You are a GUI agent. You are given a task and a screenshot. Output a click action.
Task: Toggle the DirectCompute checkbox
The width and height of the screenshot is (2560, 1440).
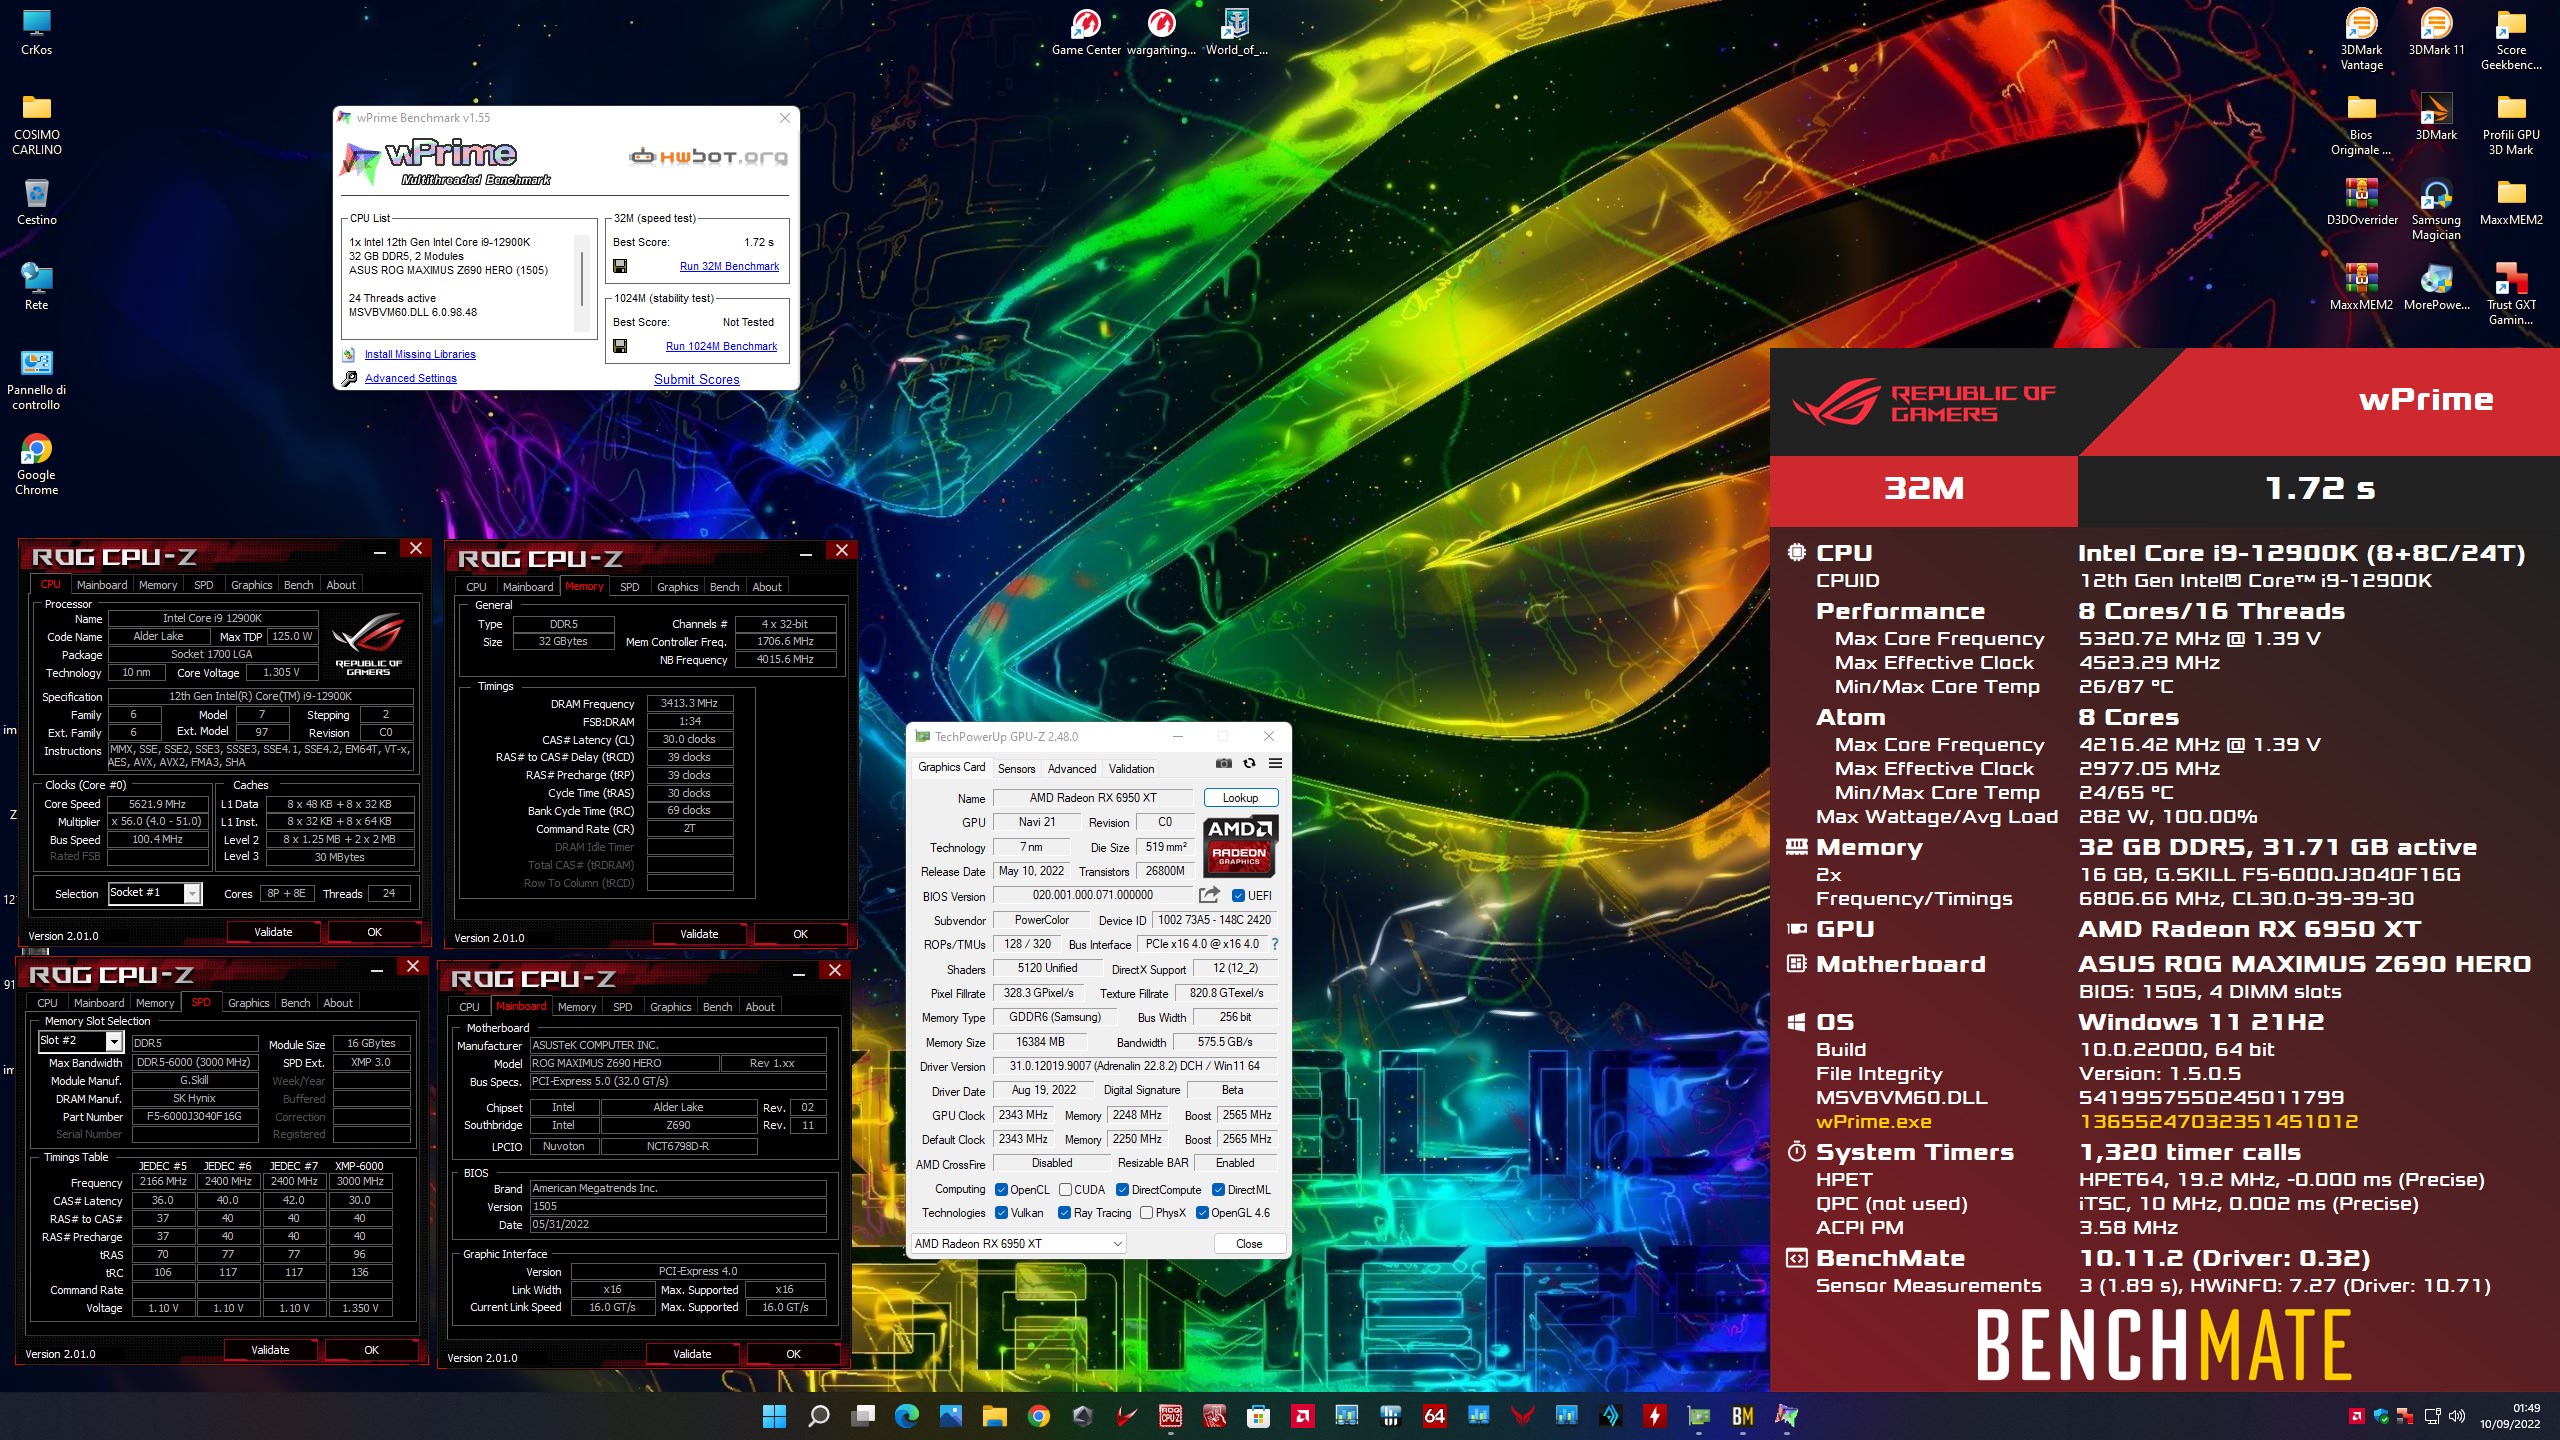1122,1189
